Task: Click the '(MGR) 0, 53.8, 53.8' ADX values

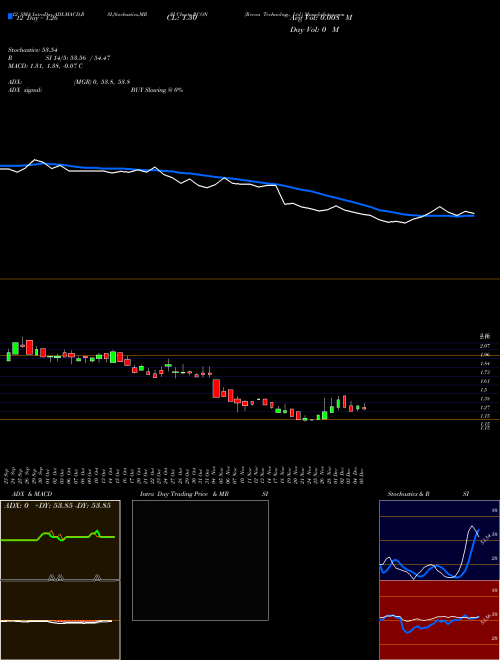Action: coord(102,82)
